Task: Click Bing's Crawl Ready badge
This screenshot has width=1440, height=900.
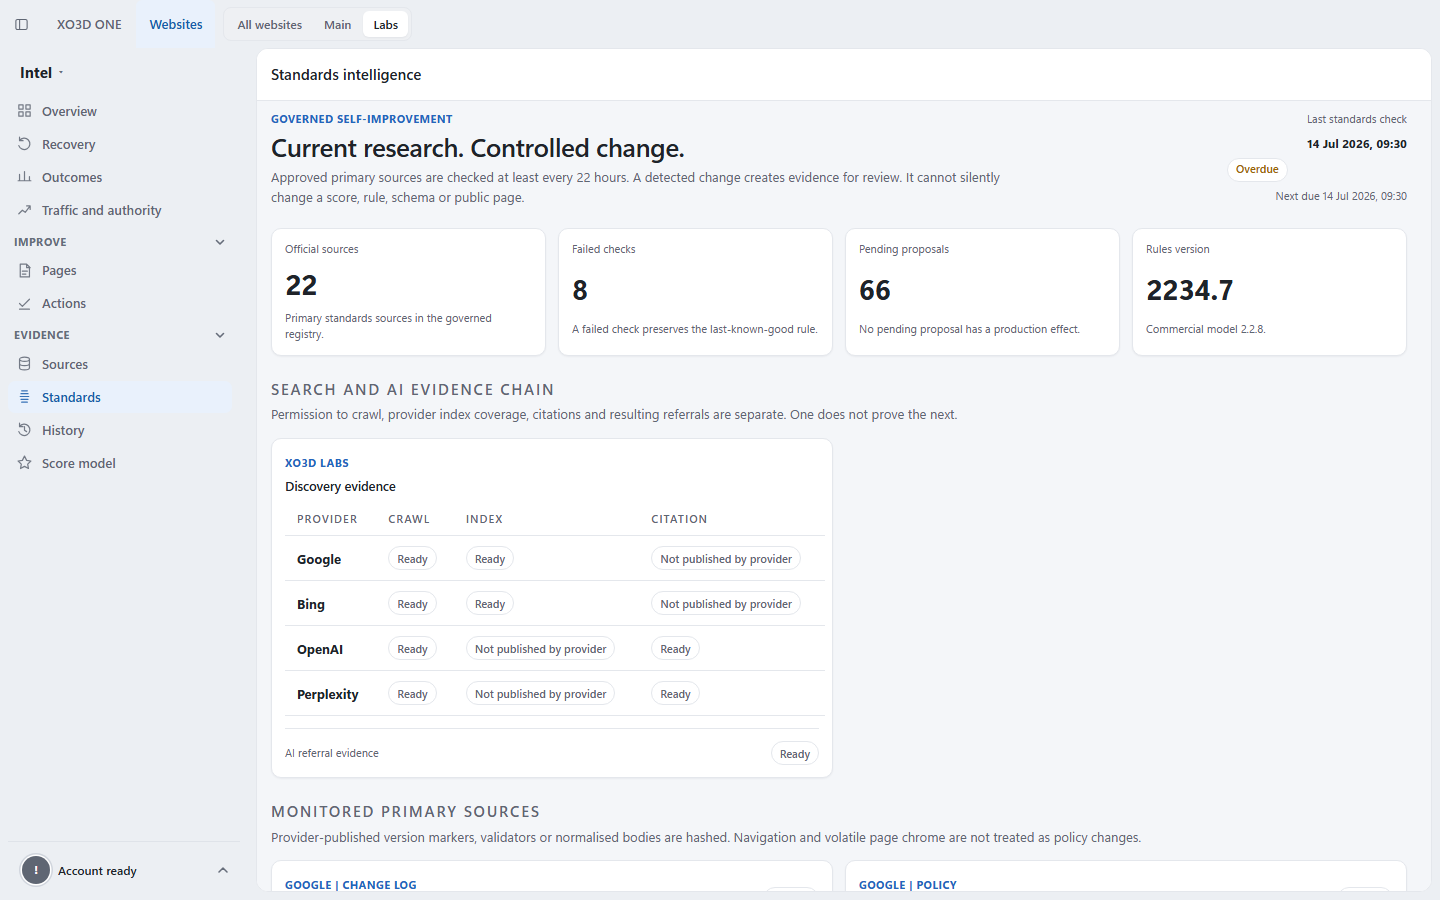Action: pyautogui.click(x=412, y=604)
